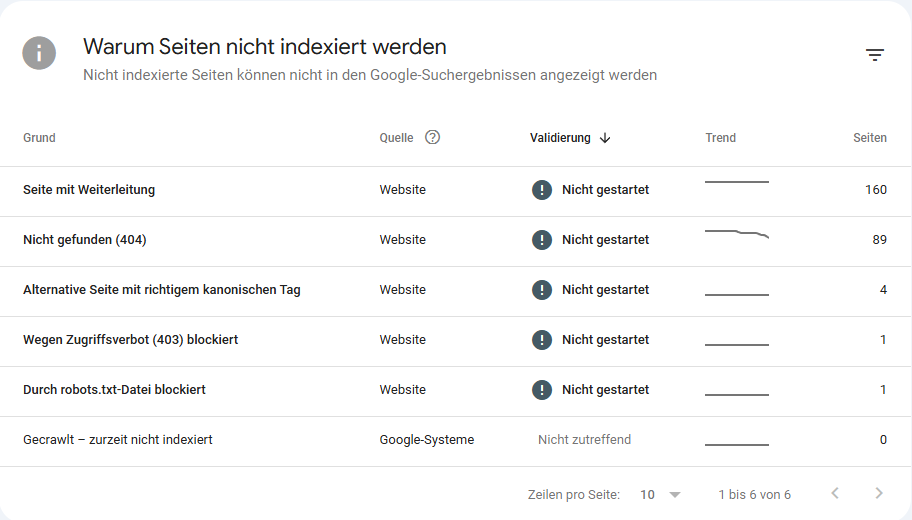Click Nicht gestartet in robots.txt row
This screenshot has width=912, height=520.
tap(605, 390)
